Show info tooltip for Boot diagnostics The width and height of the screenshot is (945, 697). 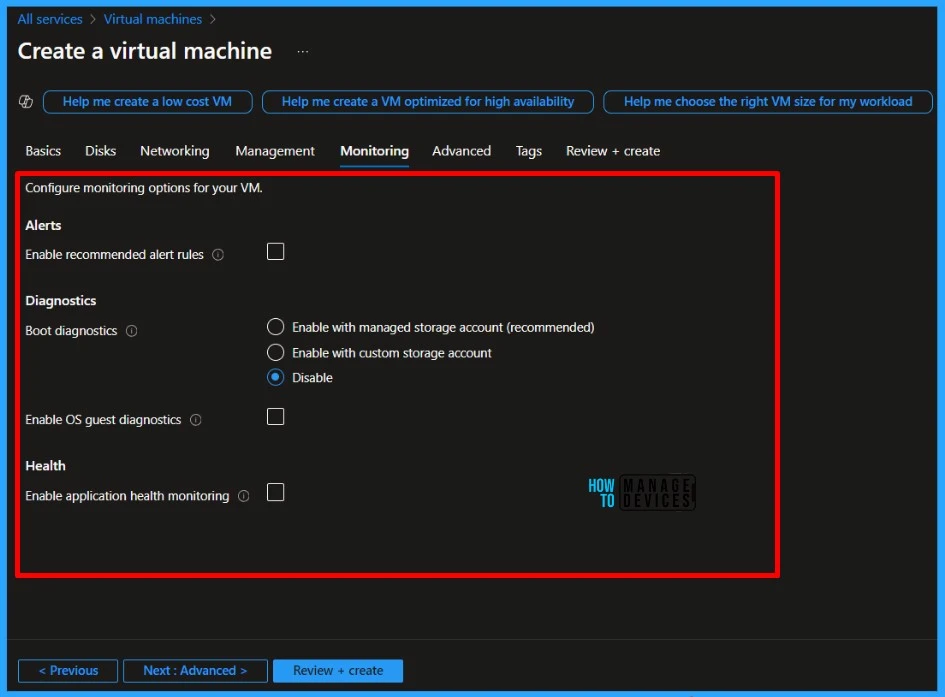pos(131,331)
